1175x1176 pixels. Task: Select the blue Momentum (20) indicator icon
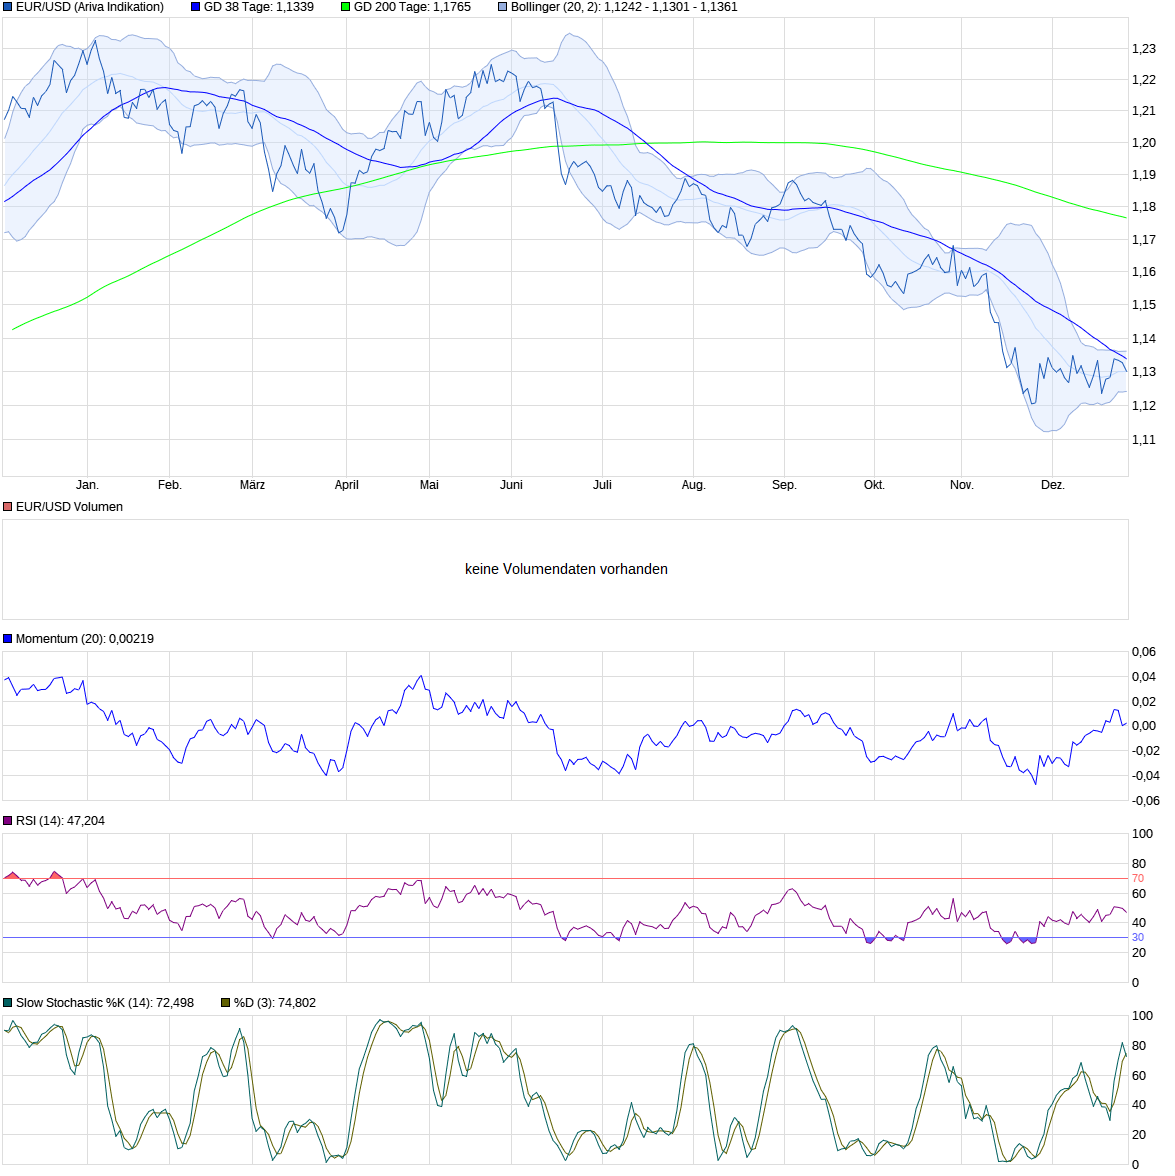pyautogui.click(x=8, y=638)
